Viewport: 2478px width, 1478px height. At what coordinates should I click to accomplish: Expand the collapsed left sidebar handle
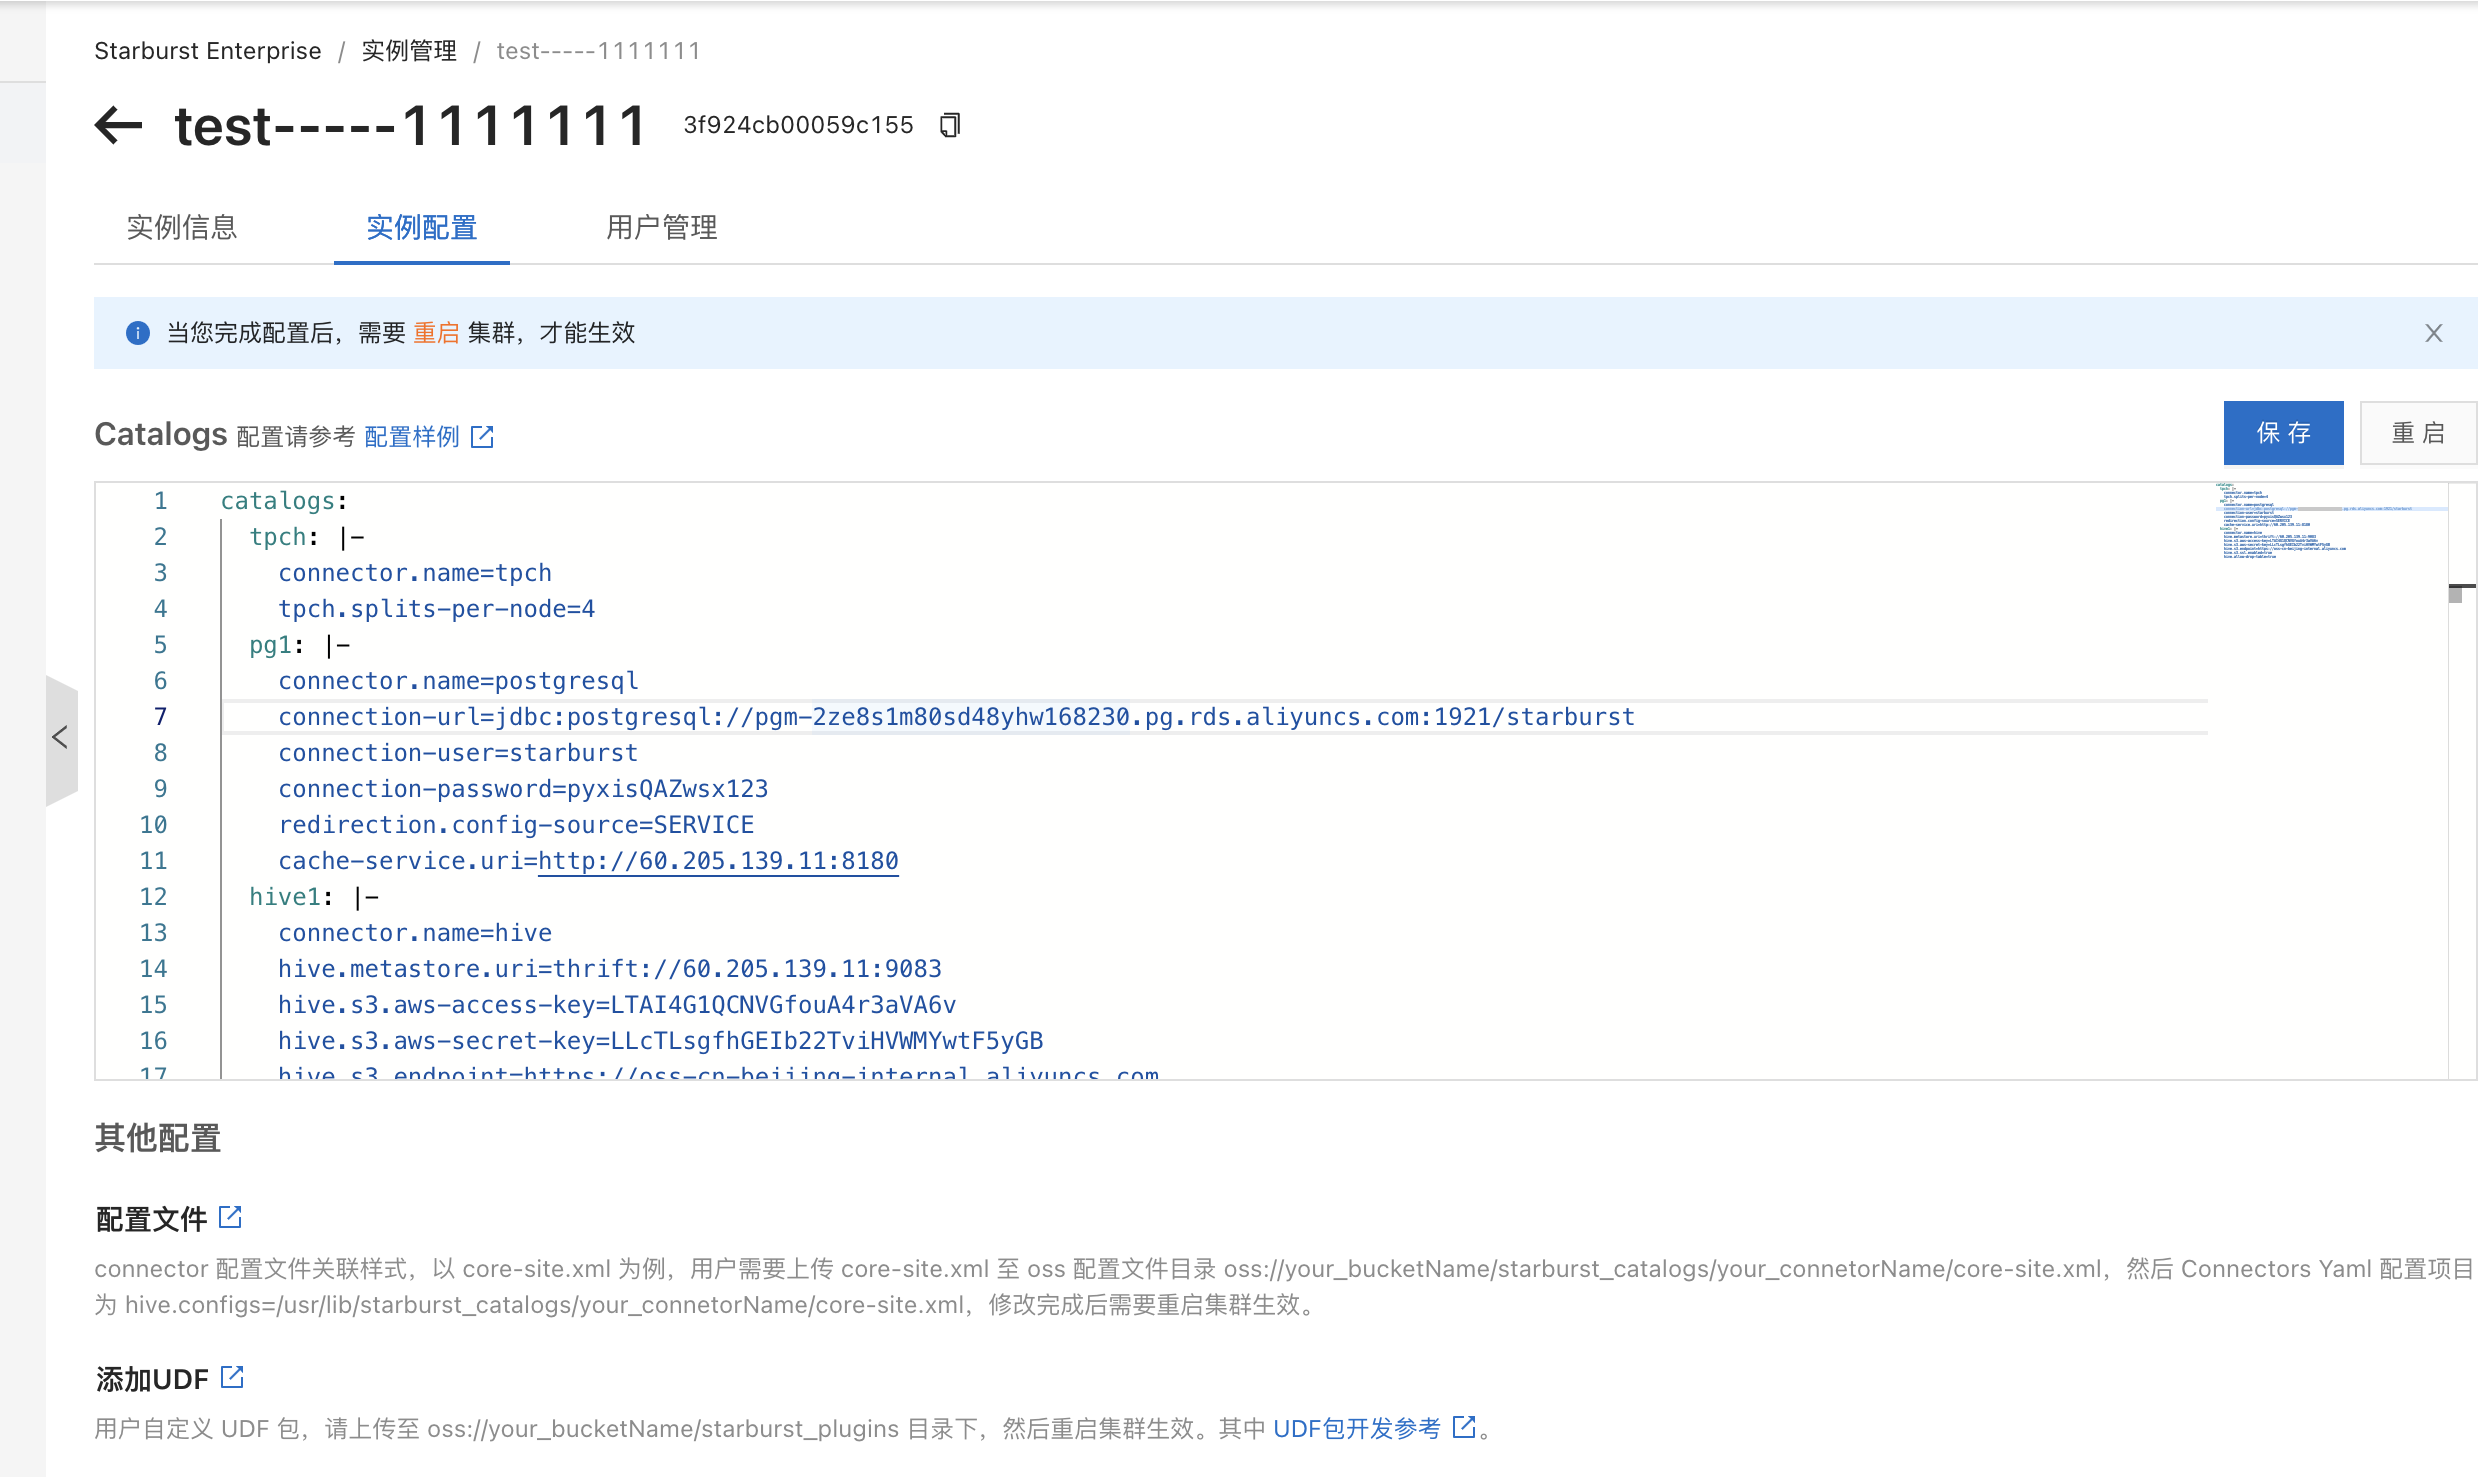[61, 738]
